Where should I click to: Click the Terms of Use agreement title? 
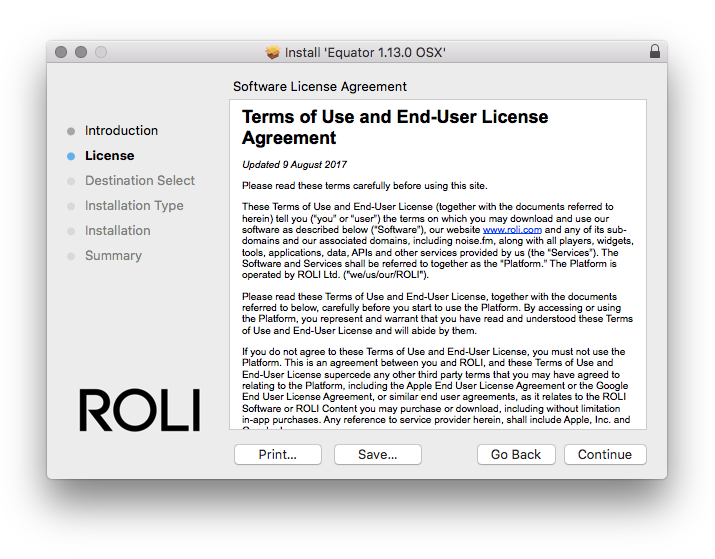click(395, 127)
